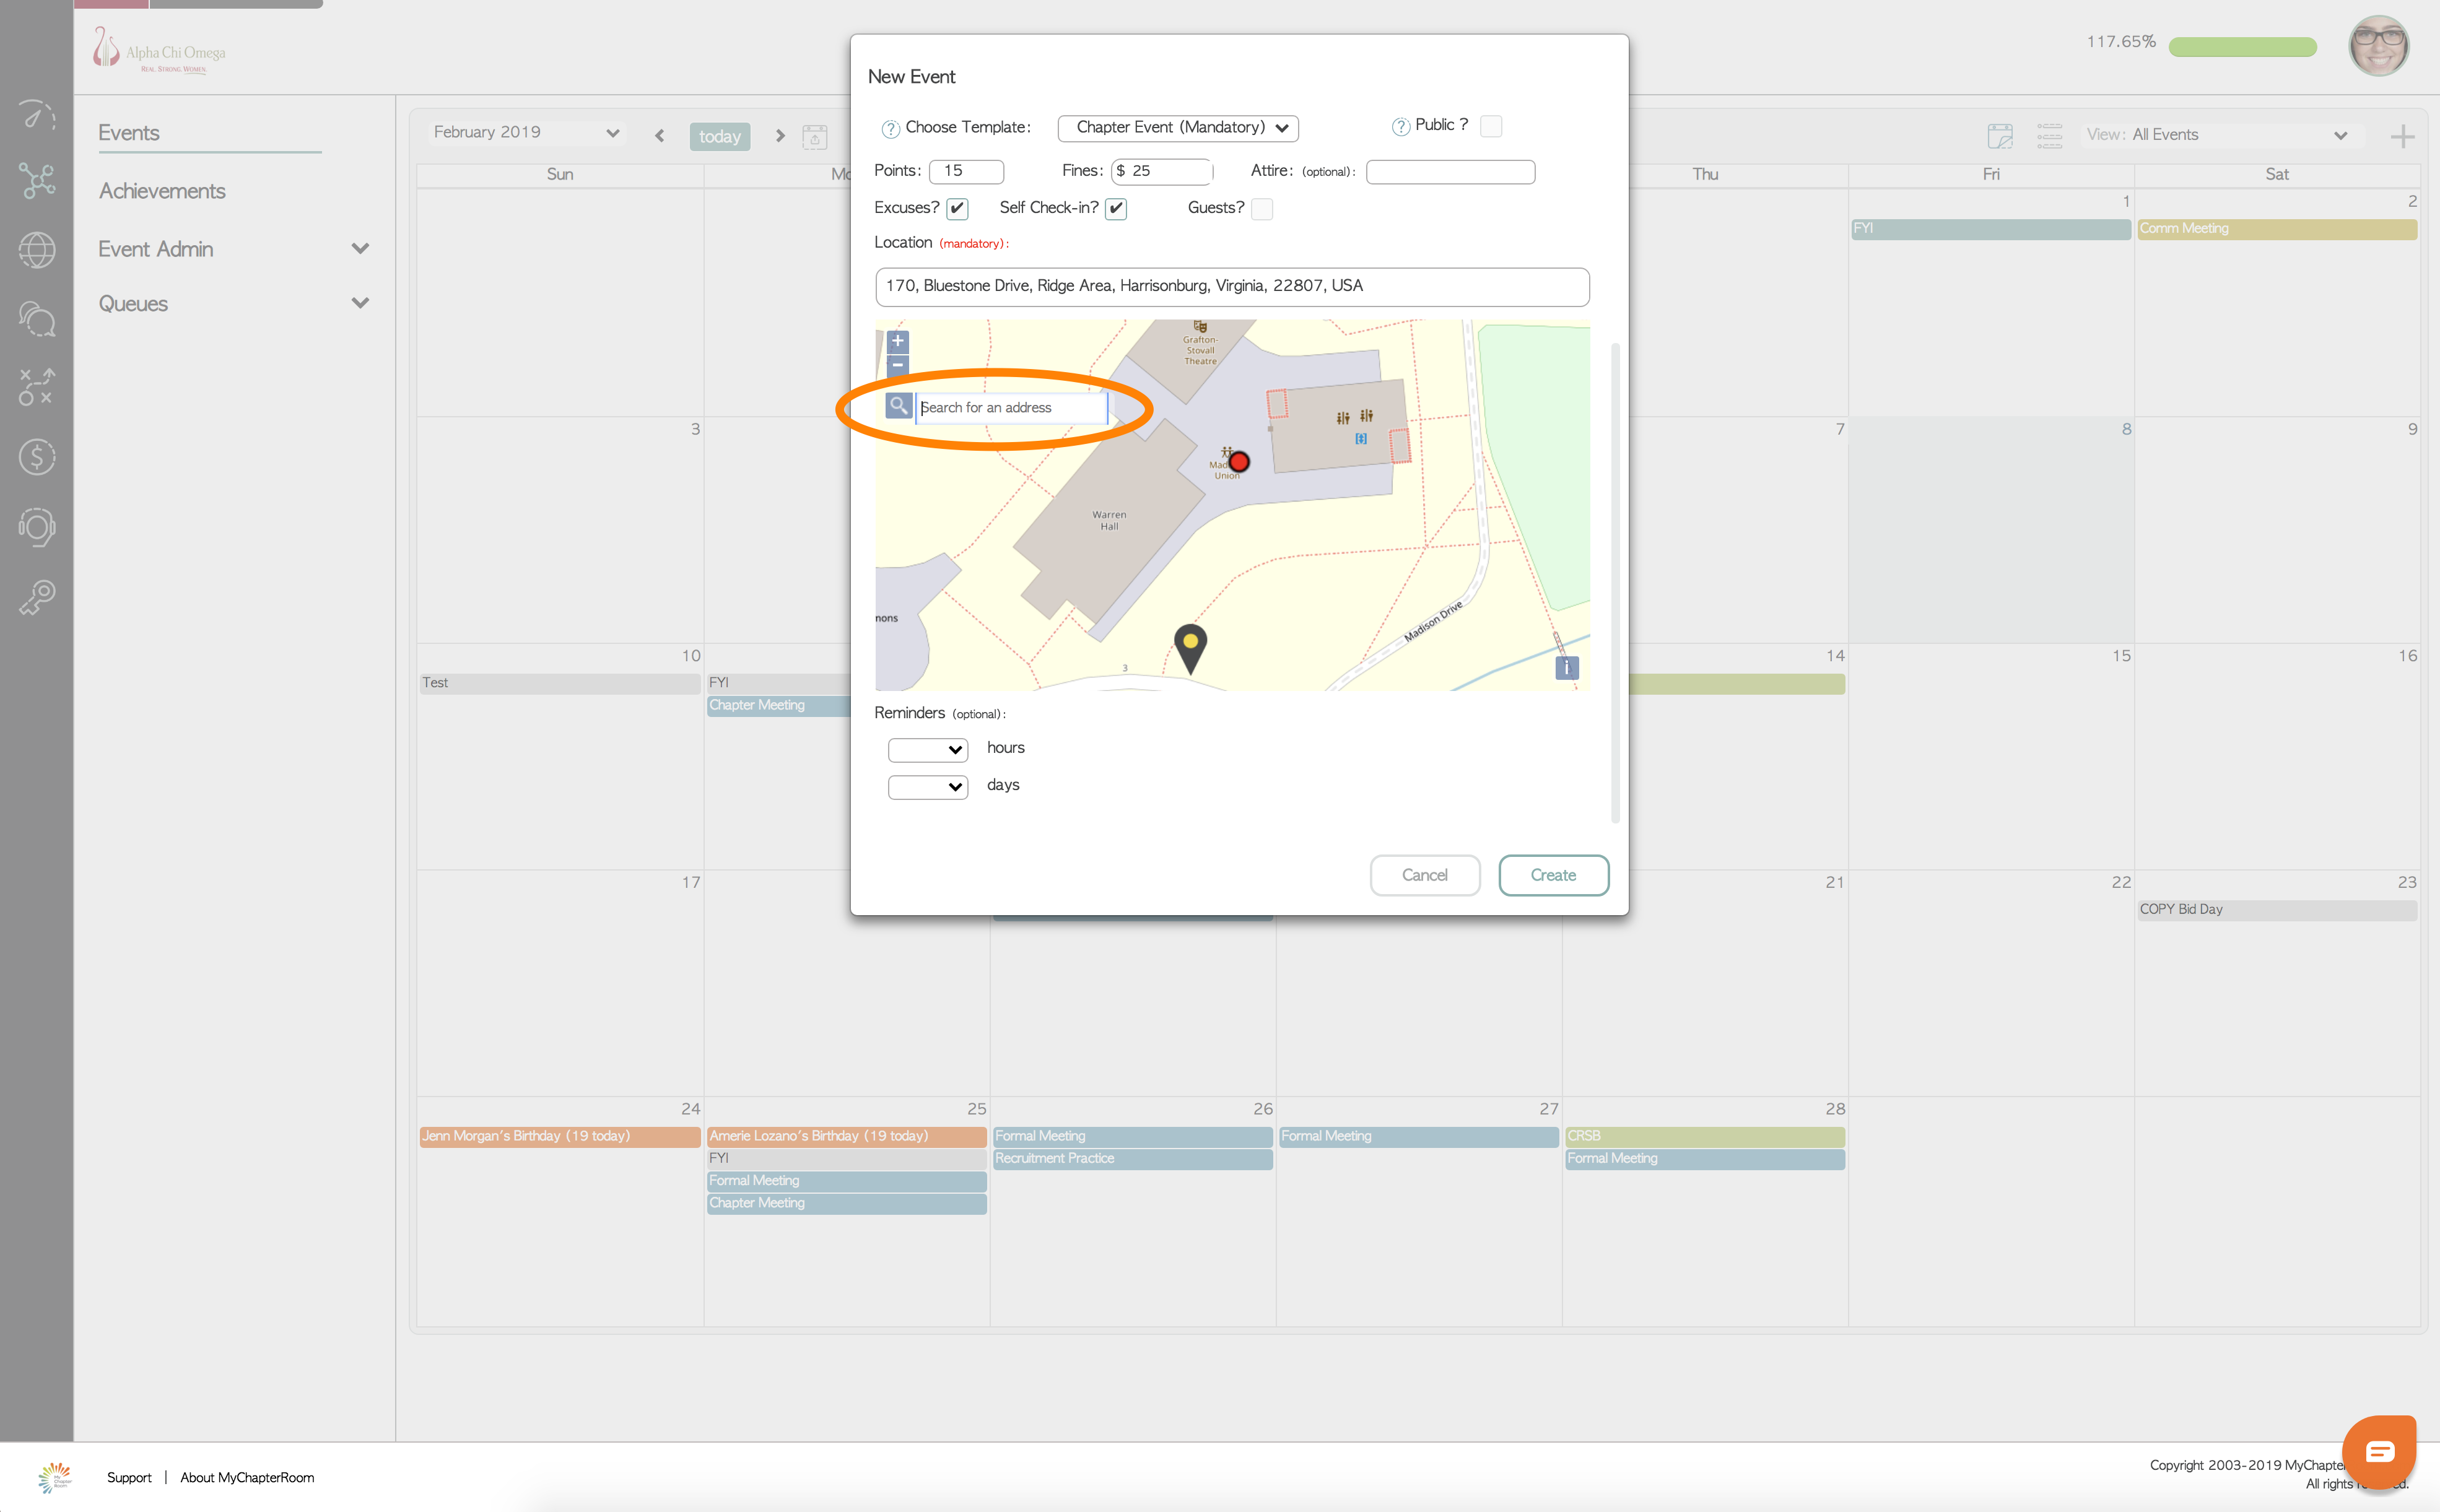Click the Create button
Viewport: 2440px width, 1512px height.
[1552, 875]
